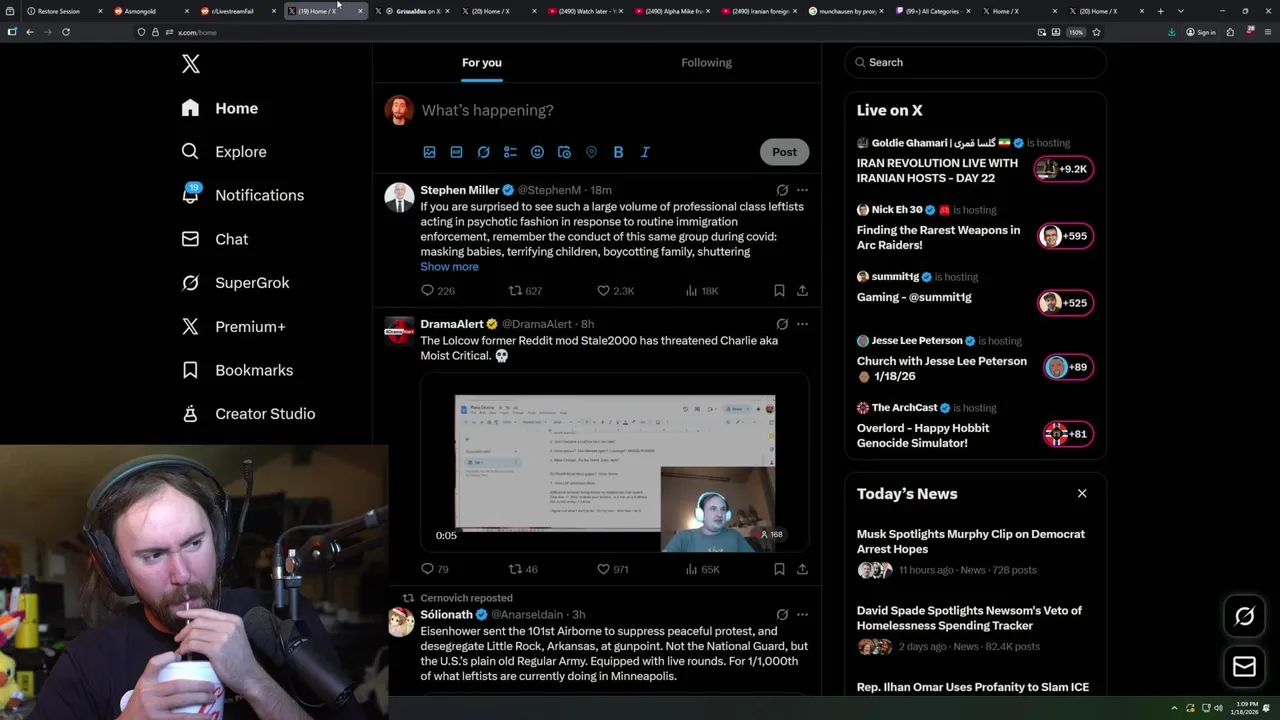Click the Post button
Image resolution: width=1280 pixels, height=720 pixels.
click(x=784, y=152)
